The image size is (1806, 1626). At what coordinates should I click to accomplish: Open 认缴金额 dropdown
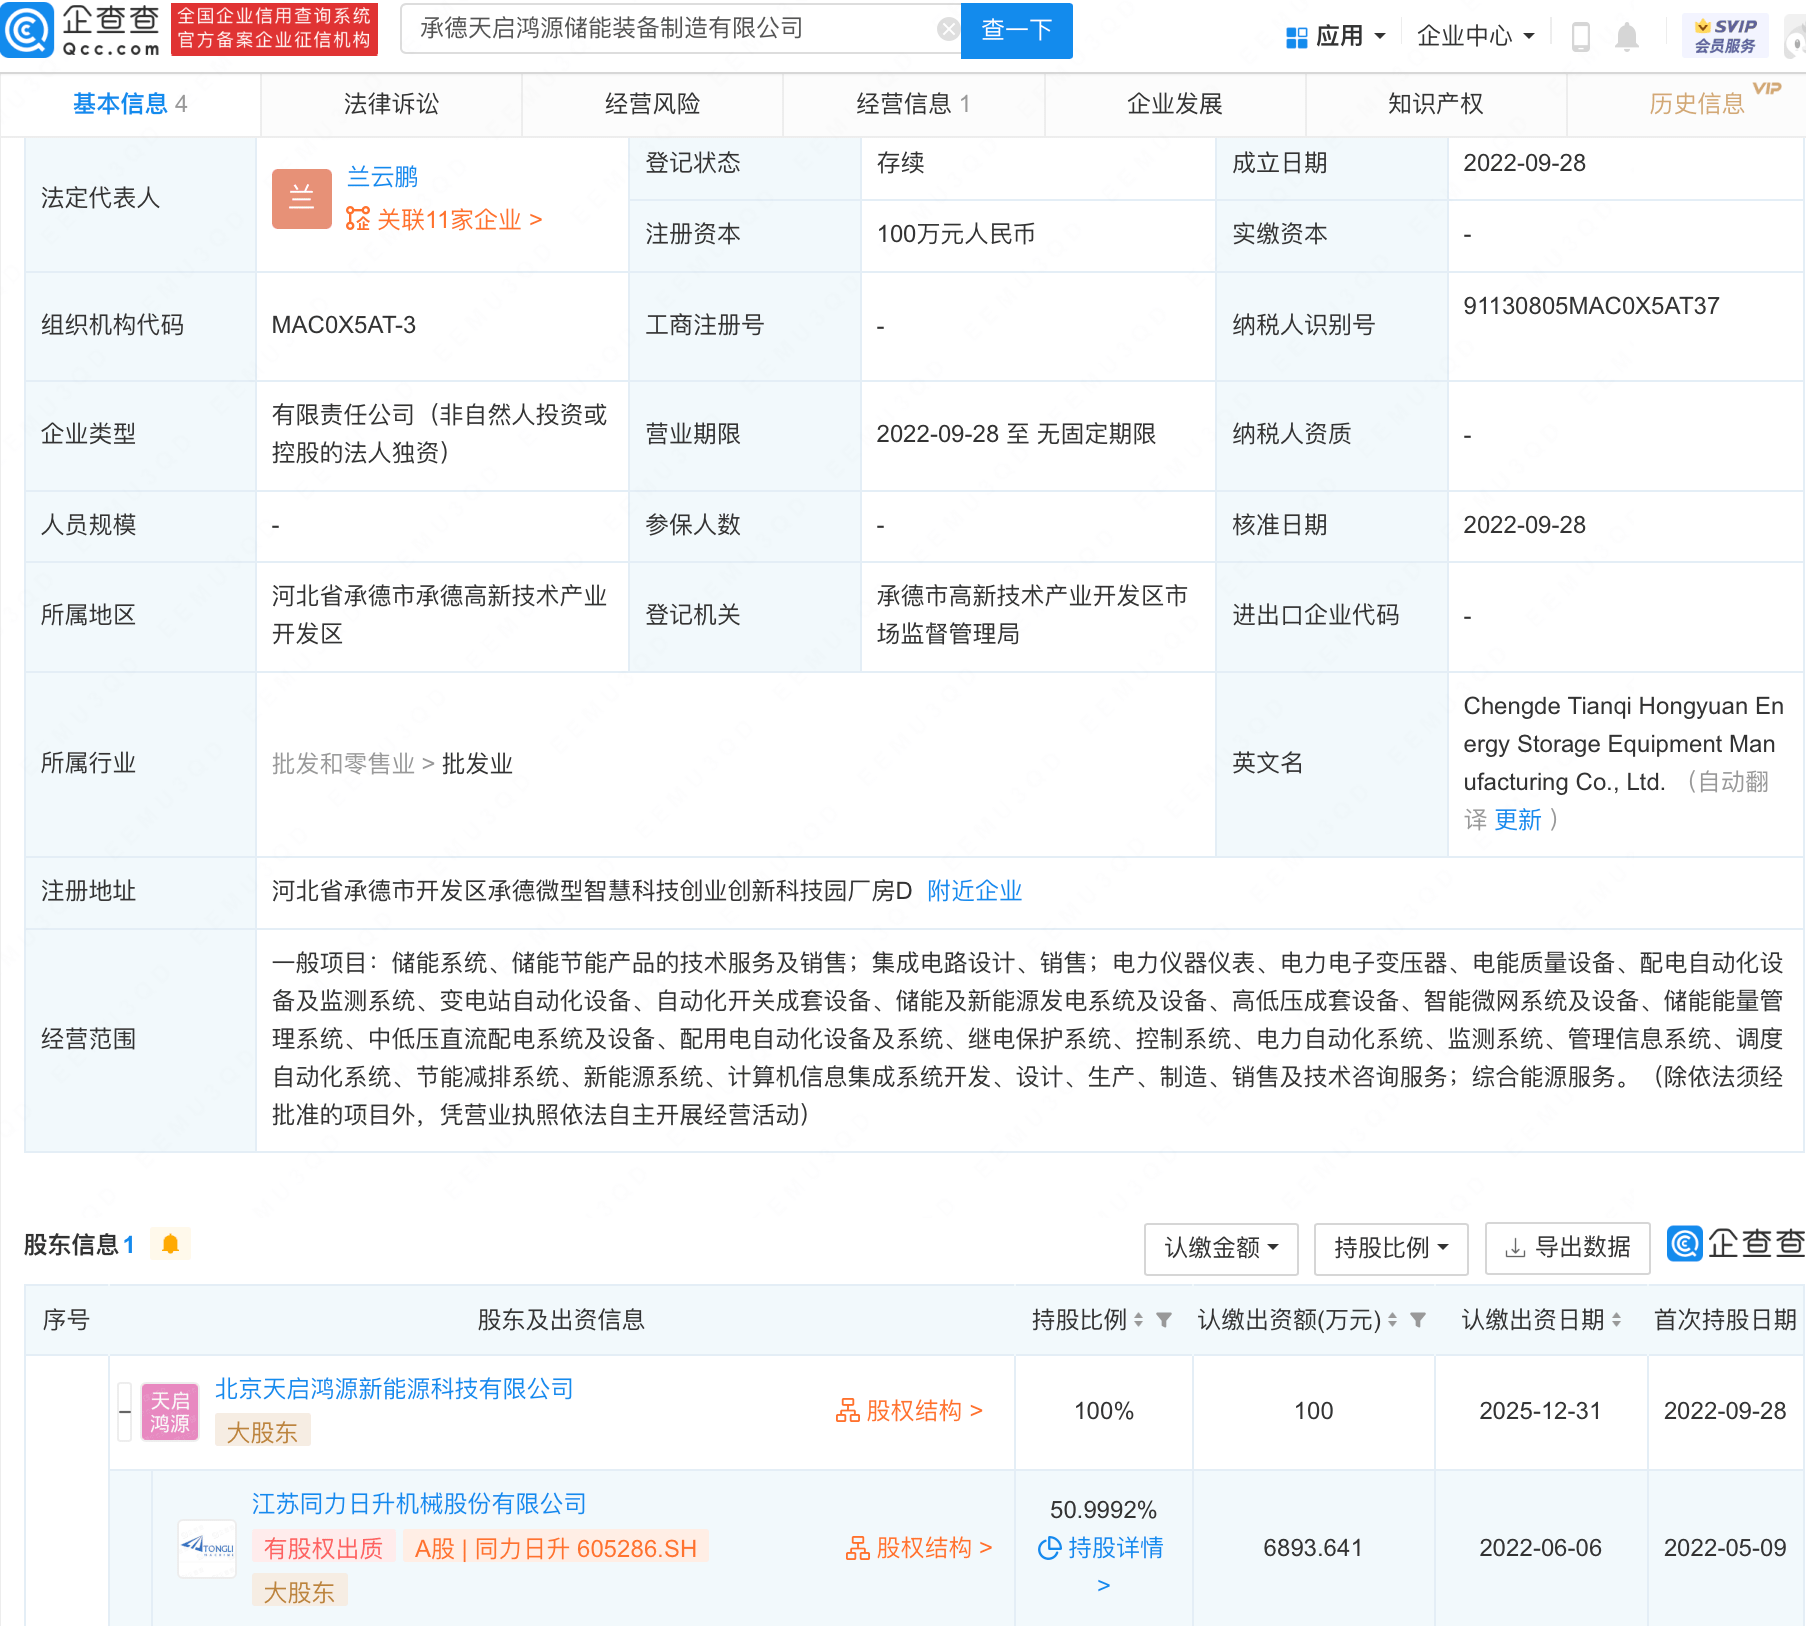pyautogui.click(x=1221, y=1248)
